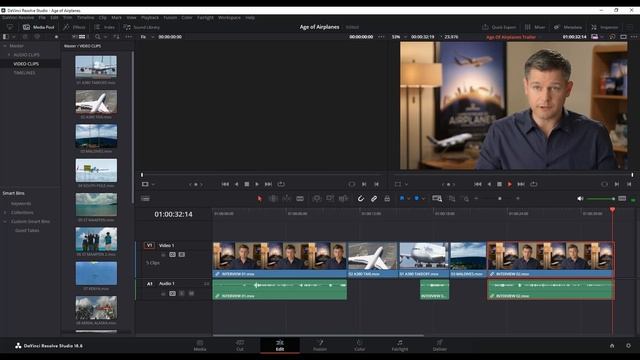Play reverse in the timeline viewer
Screen dimensions: 640x360
point(489,184)
